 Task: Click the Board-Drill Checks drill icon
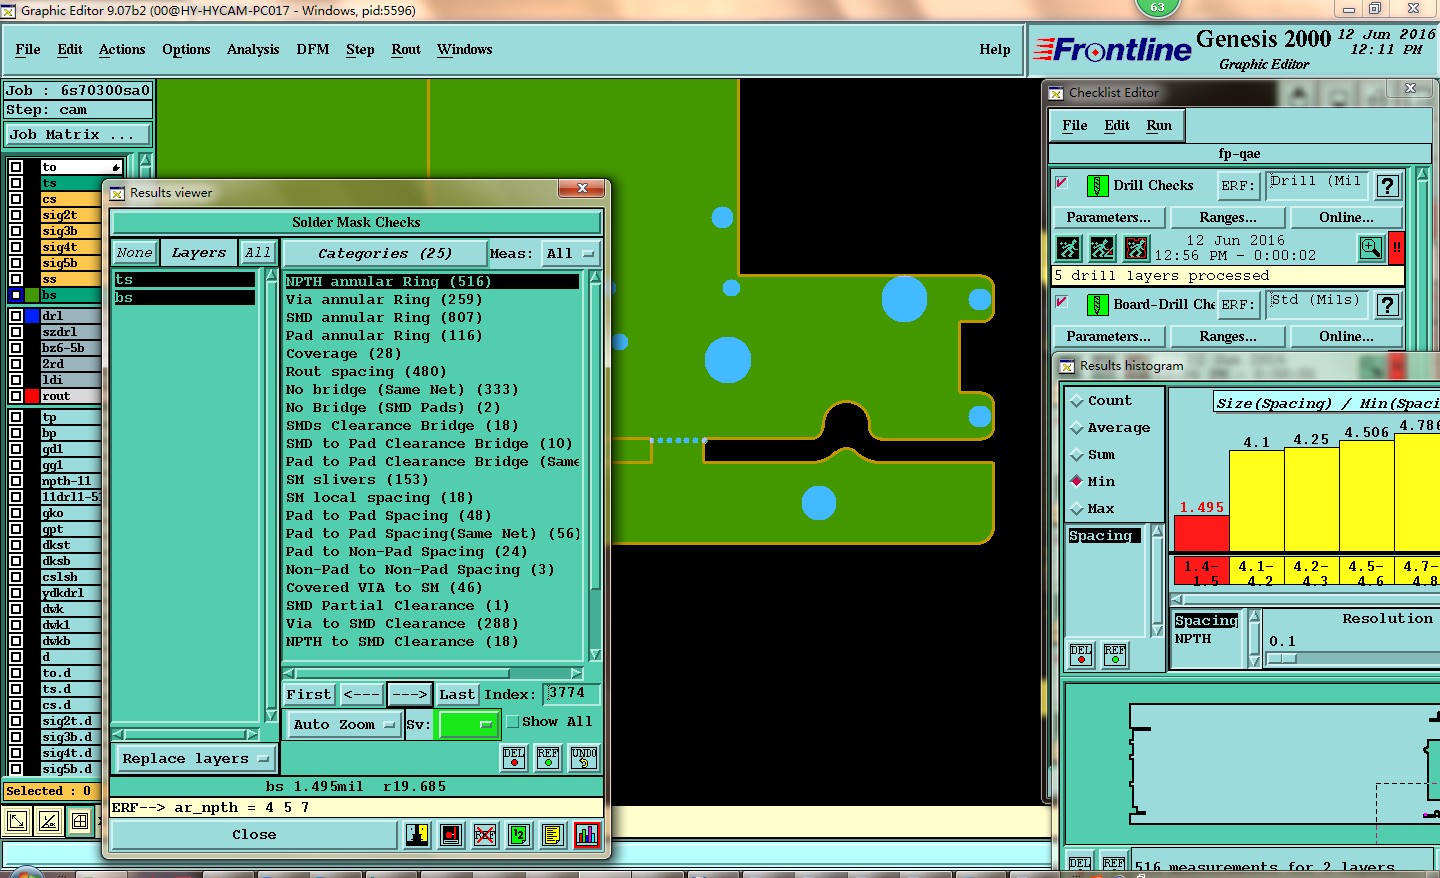pos(1097,304)
